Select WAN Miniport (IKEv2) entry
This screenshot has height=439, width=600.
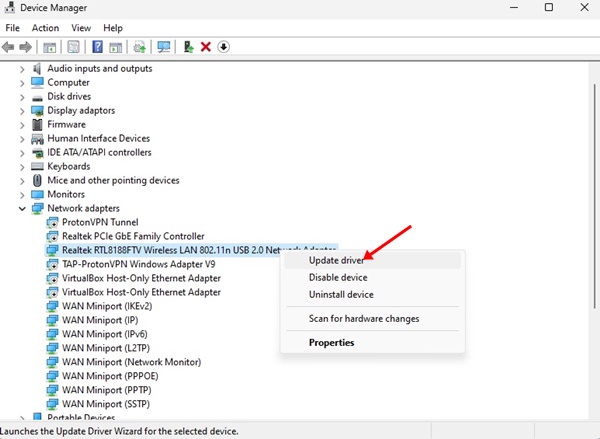[107, 306]
